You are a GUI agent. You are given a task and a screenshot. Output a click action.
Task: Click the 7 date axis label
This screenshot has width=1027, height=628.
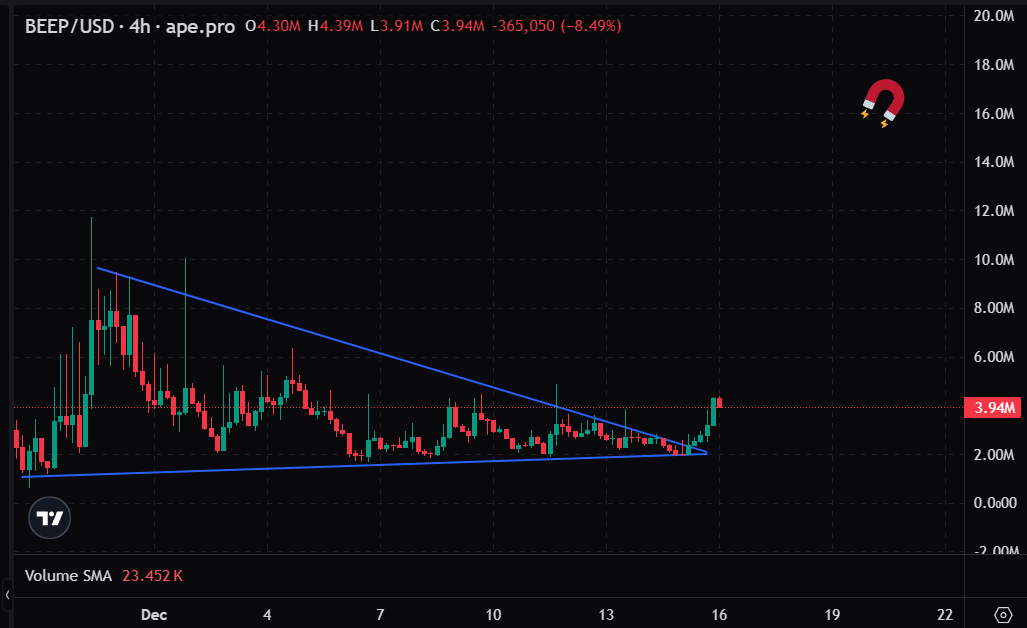380,615
